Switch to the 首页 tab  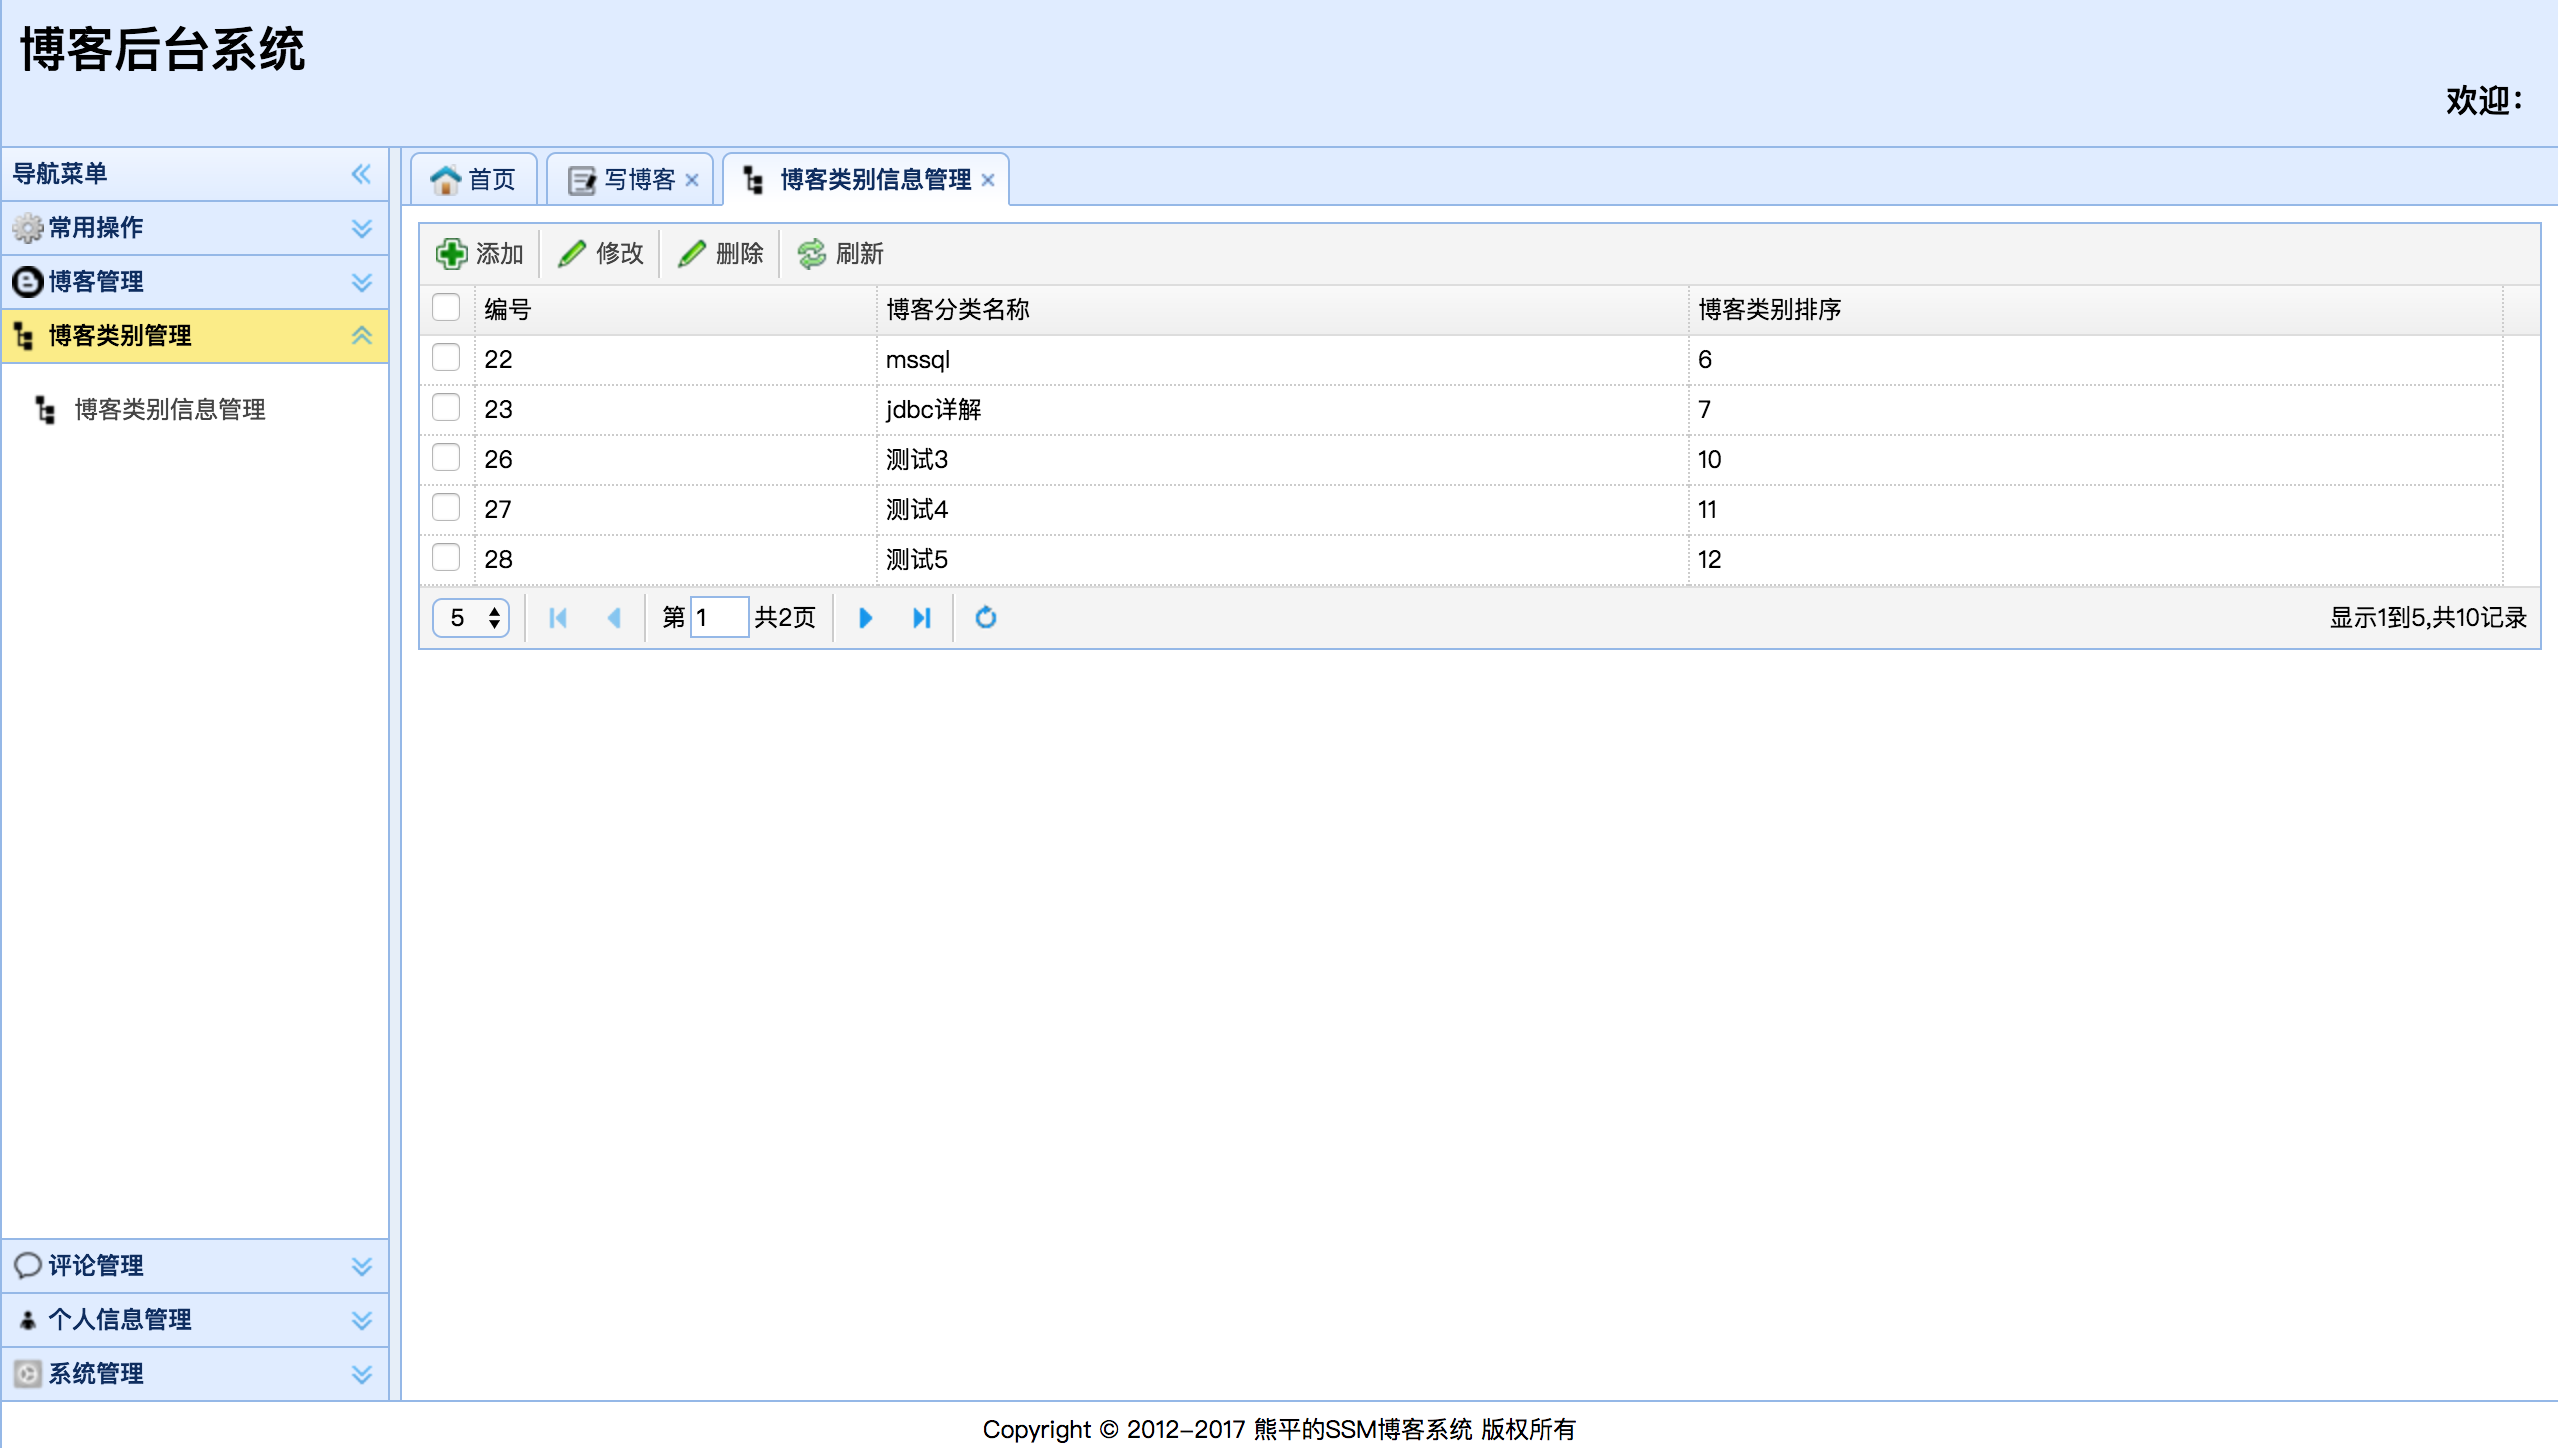(x=474, y=180)
